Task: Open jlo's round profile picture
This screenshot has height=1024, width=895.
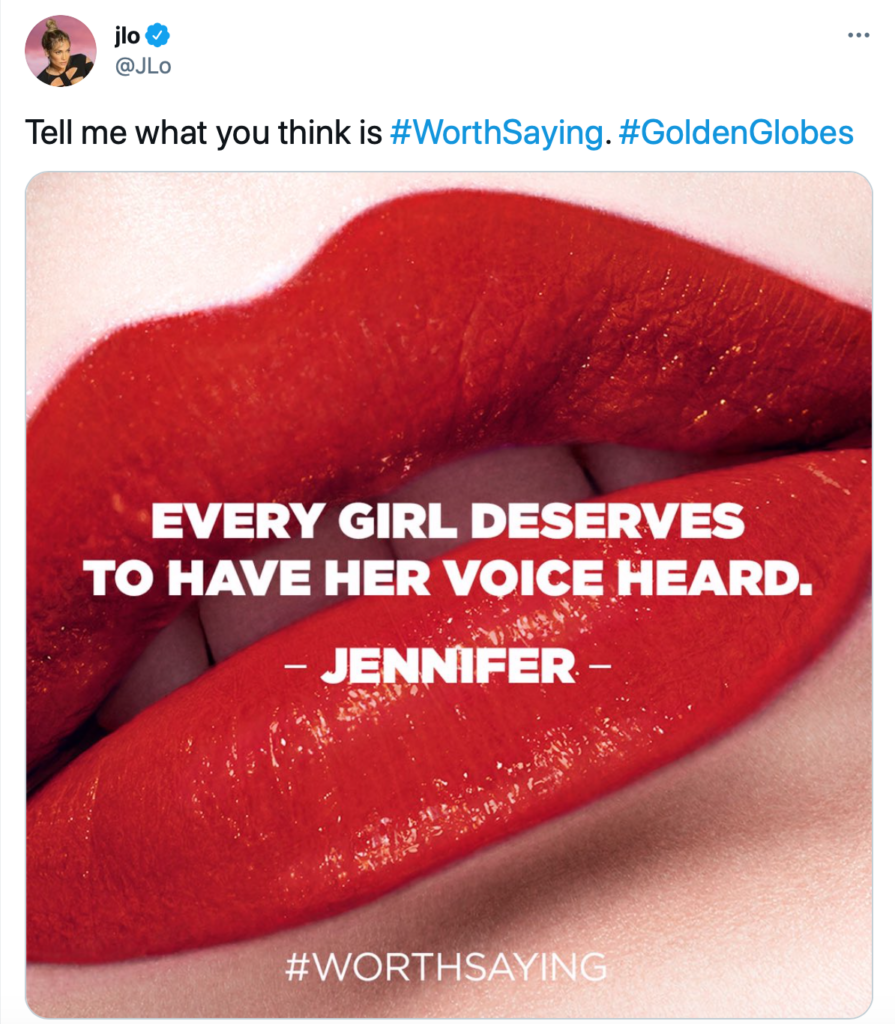Action: pyautogui.click(x=60, y=51)
